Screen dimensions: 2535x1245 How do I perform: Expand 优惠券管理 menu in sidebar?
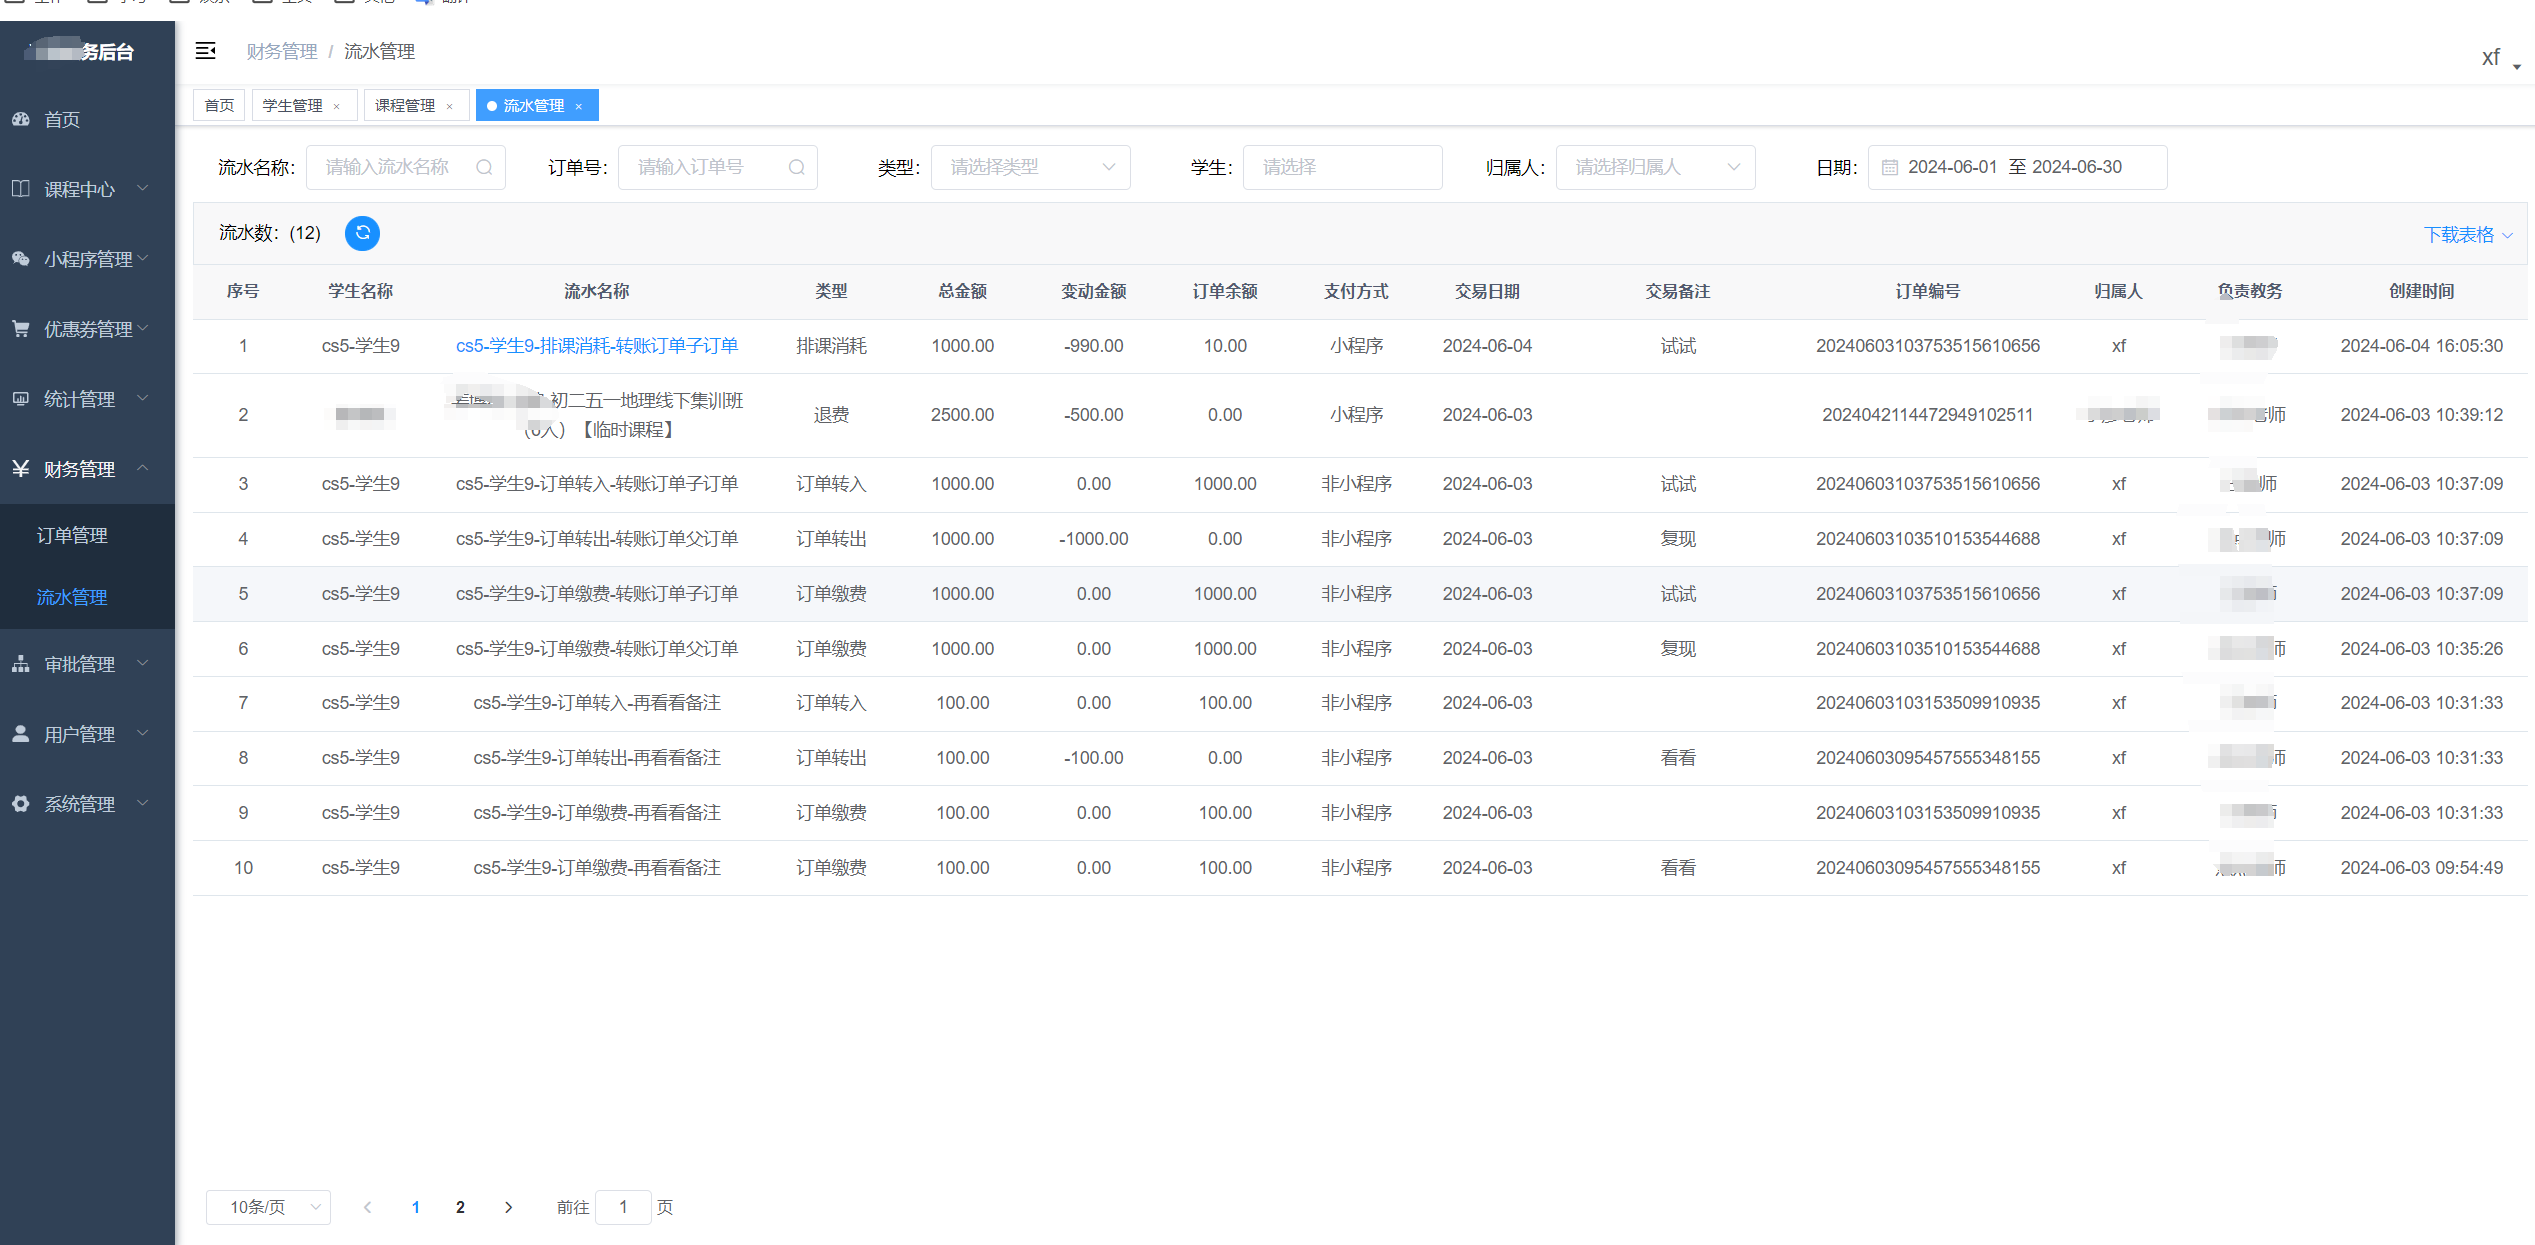pos(87,329)
